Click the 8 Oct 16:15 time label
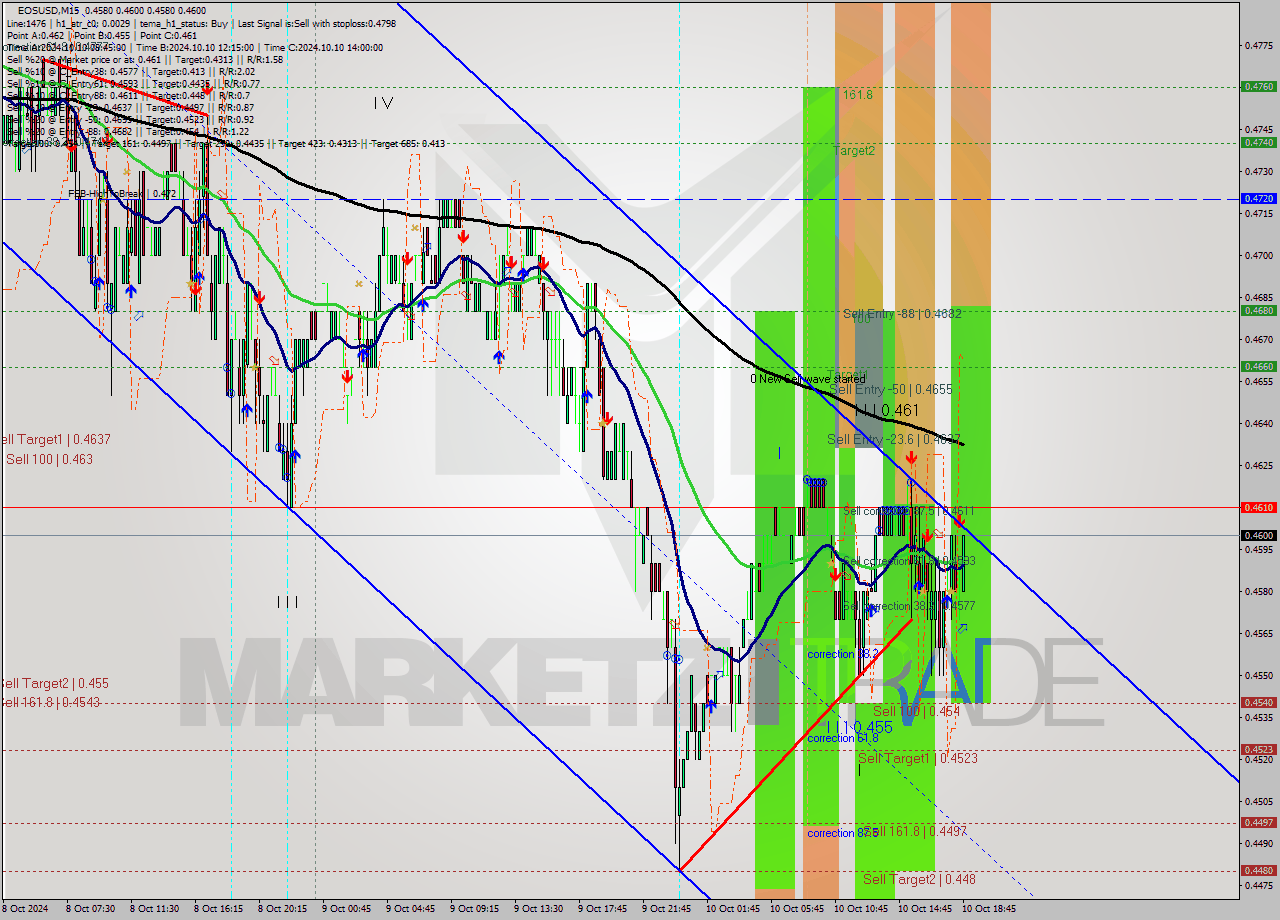Image resolution: width=1280 pixels, height=920 pixels. pyautogui.click(x=218, y=909)
